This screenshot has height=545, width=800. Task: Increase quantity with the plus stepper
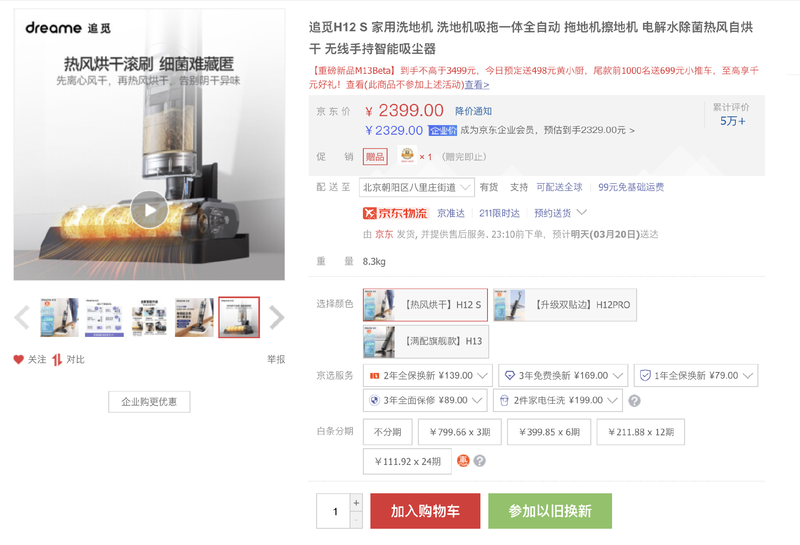(x=356, y=503)
